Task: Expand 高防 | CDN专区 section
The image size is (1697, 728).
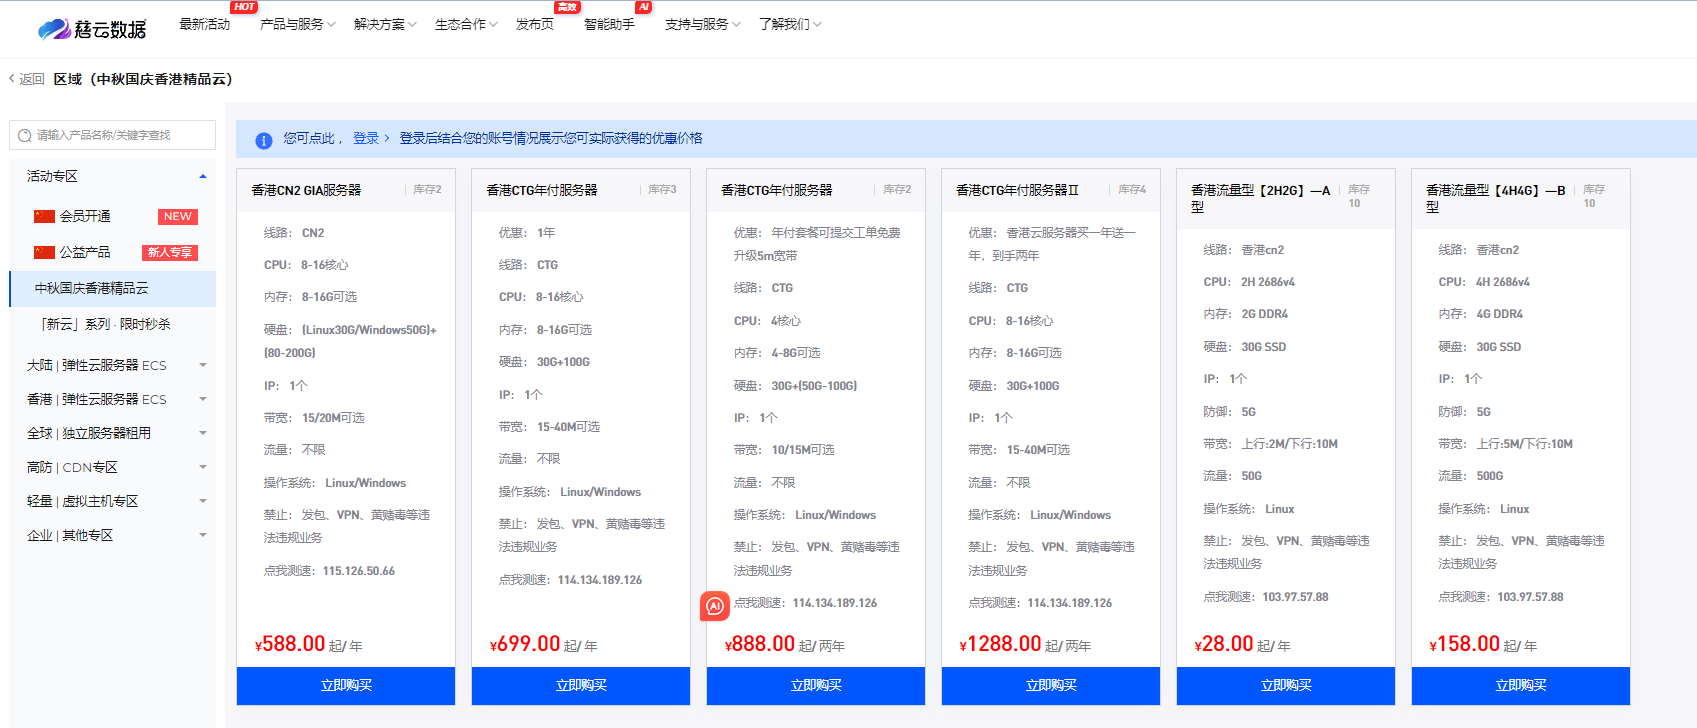Action: tap(203, 468)
